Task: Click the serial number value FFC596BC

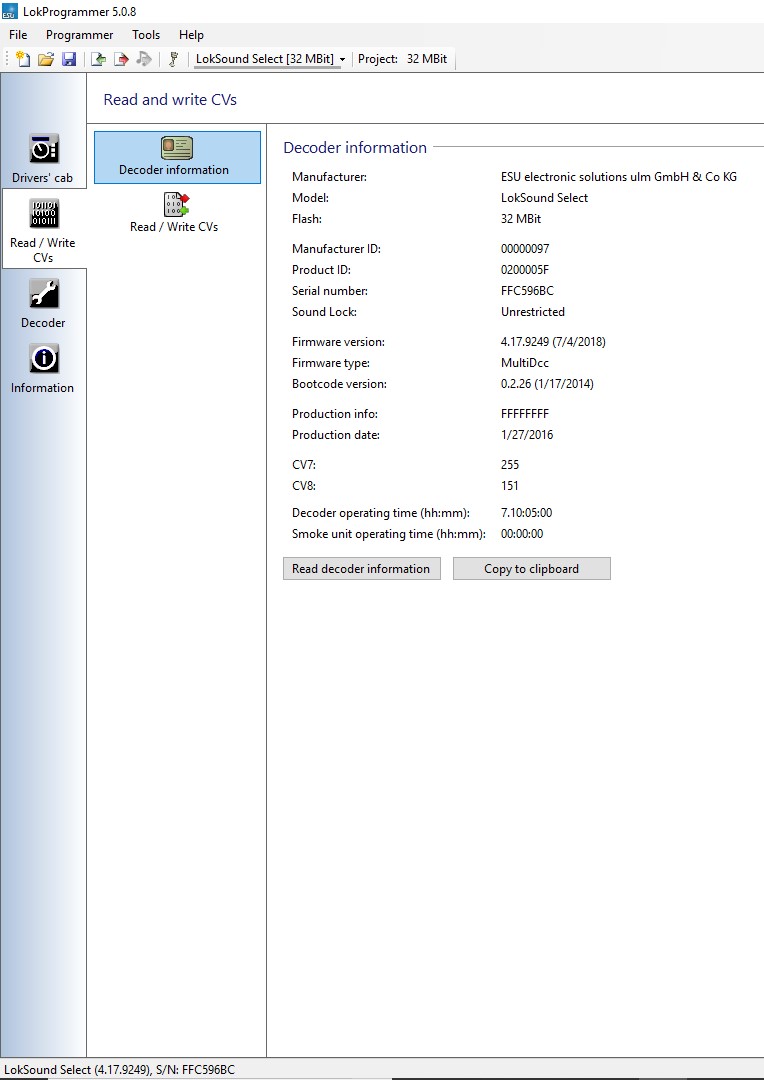Action: [x=527, y=291]
